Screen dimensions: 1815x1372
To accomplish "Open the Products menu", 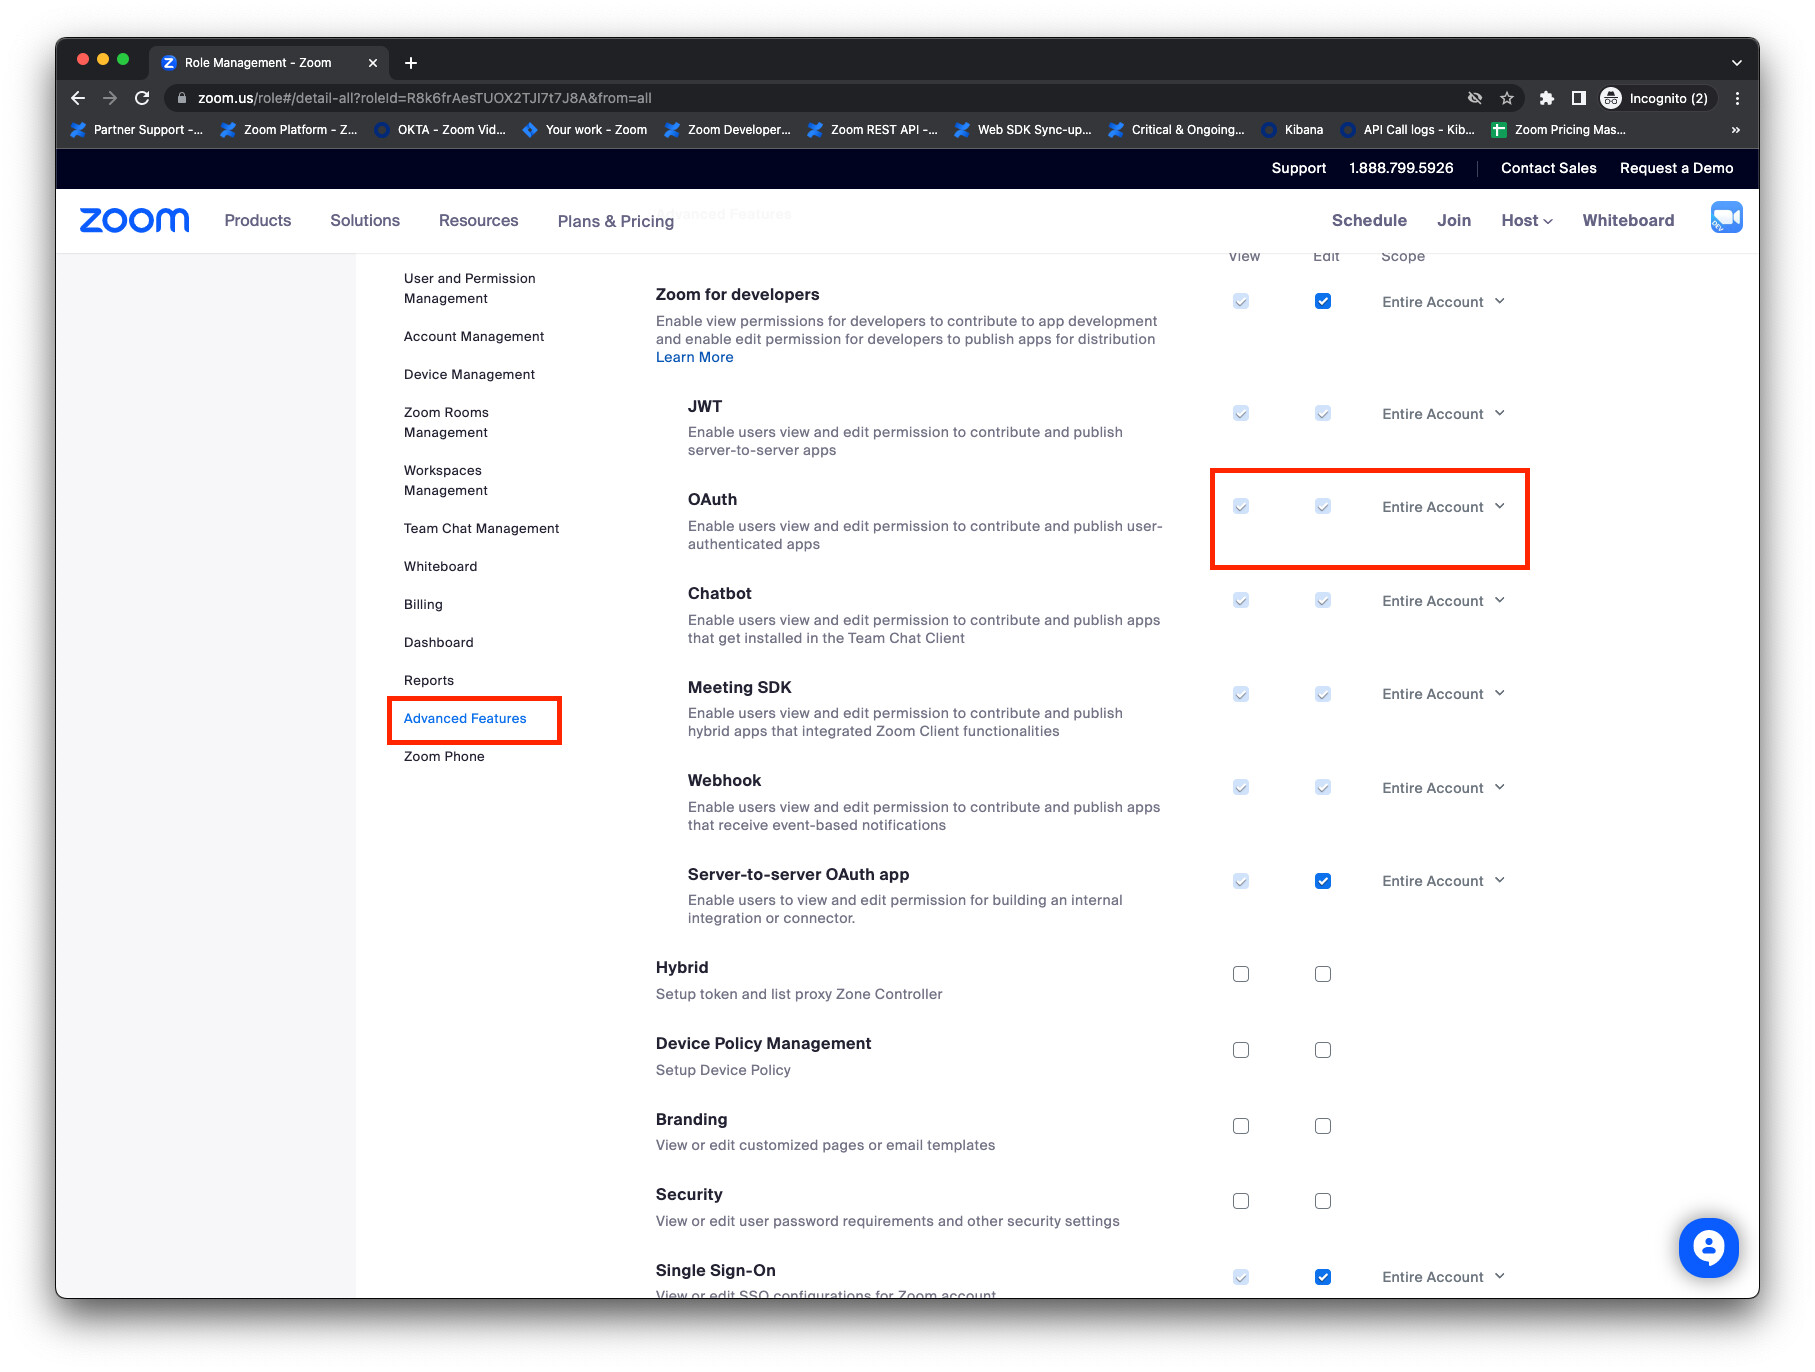I will [258, 220].
